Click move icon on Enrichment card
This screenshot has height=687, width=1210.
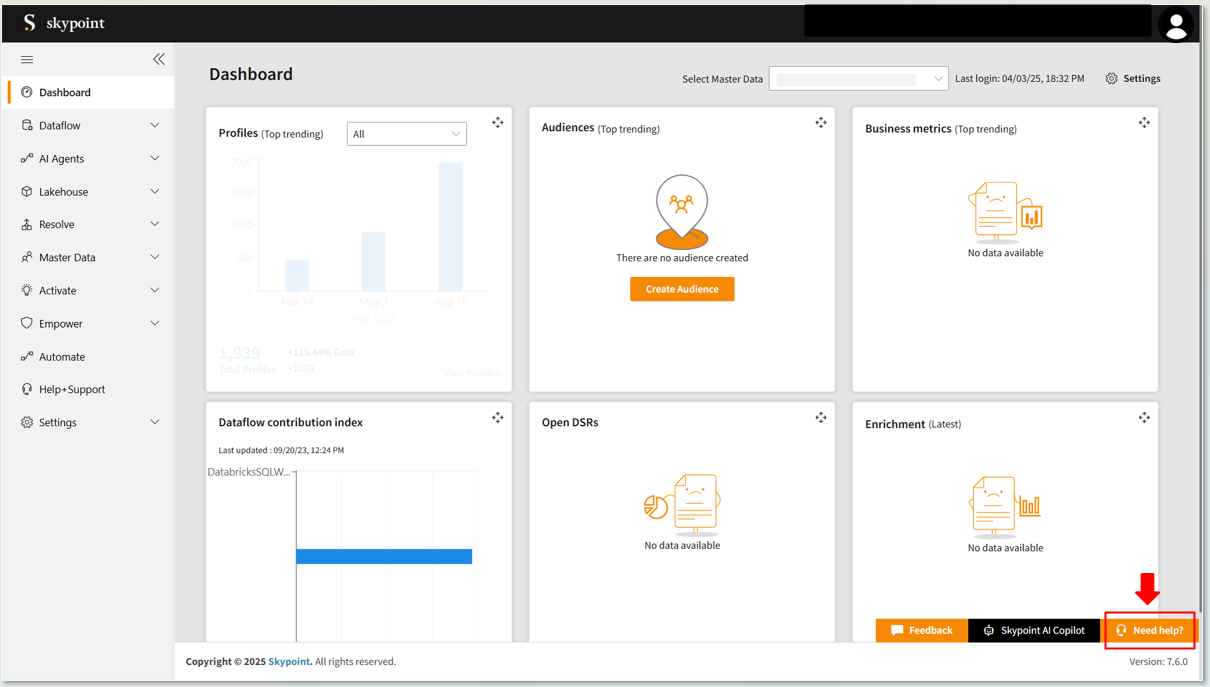1144,418
